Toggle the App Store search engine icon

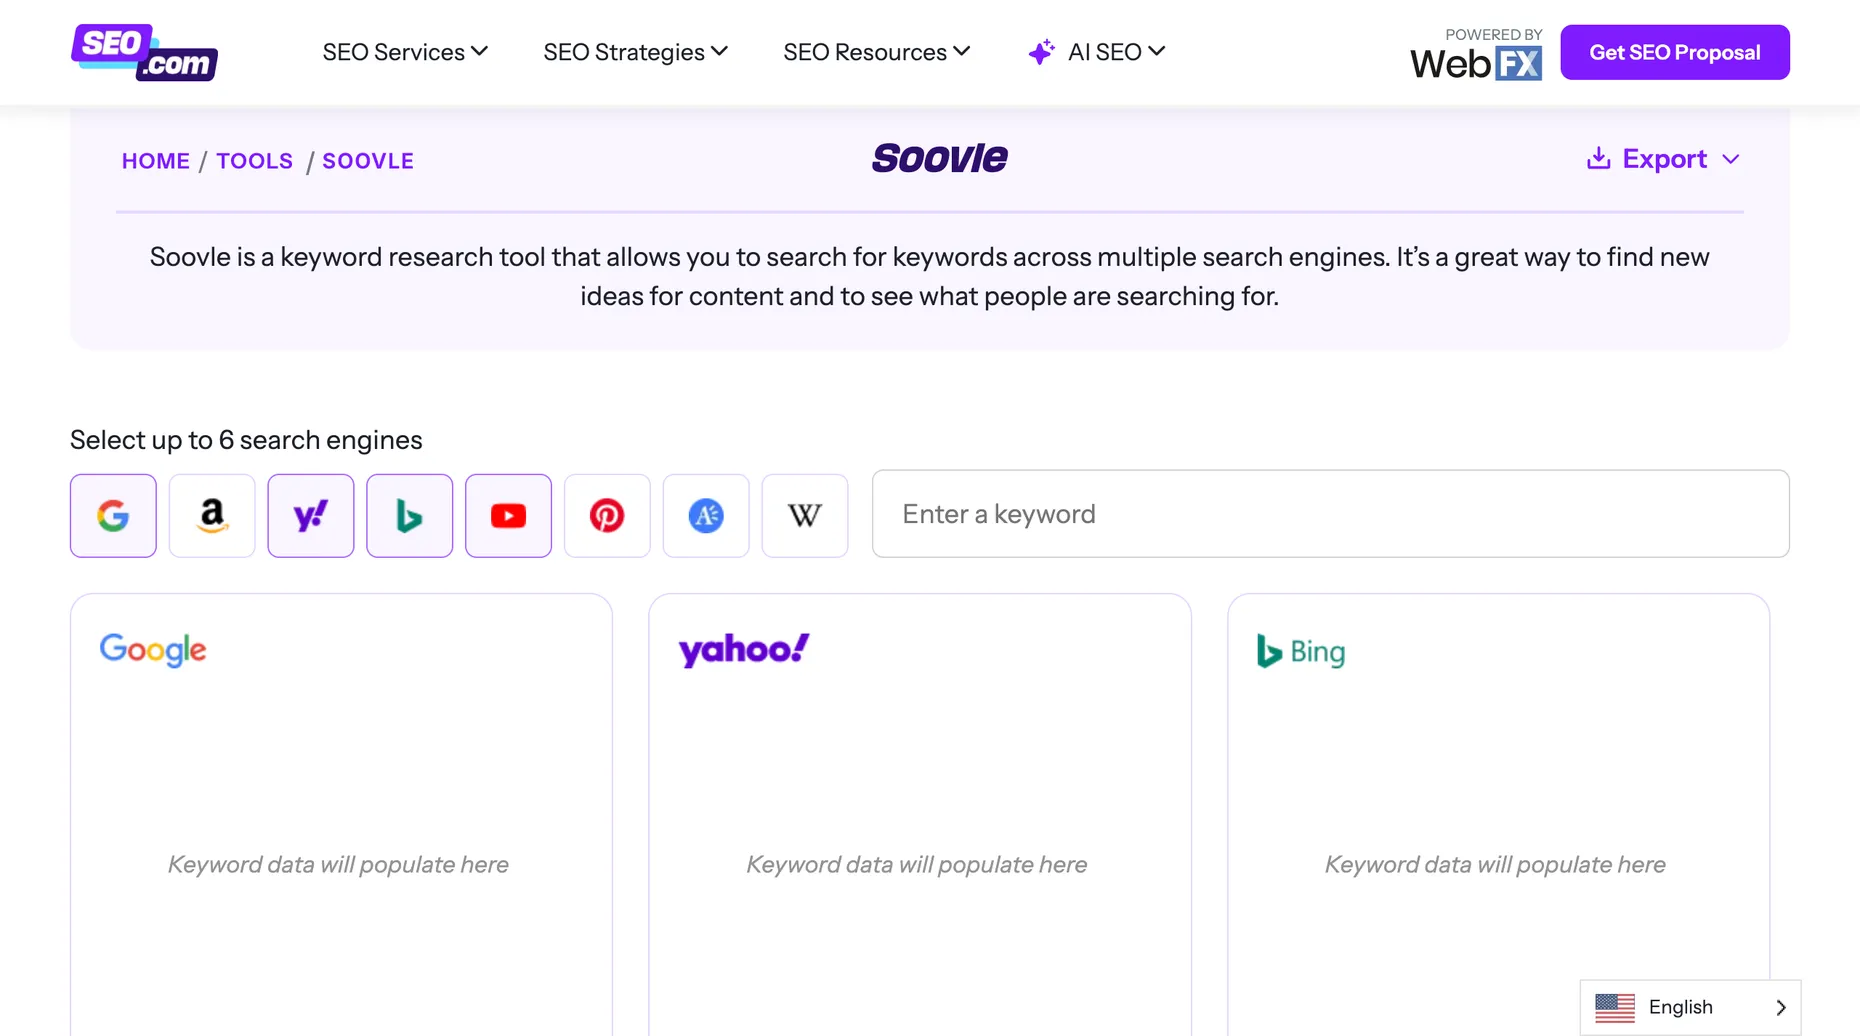(706, 516)
